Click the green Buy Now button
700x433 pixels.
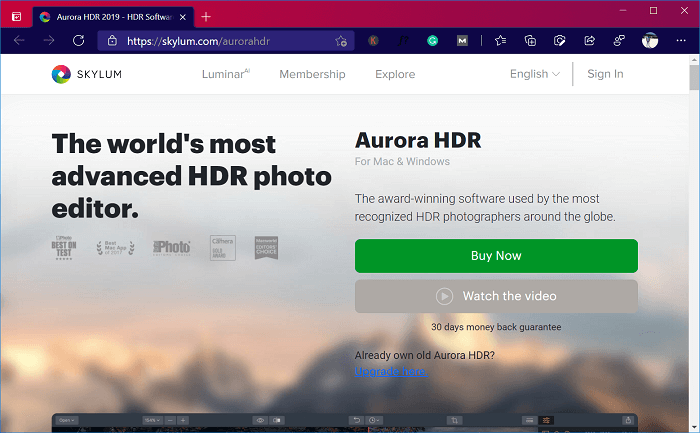point(496,256)
